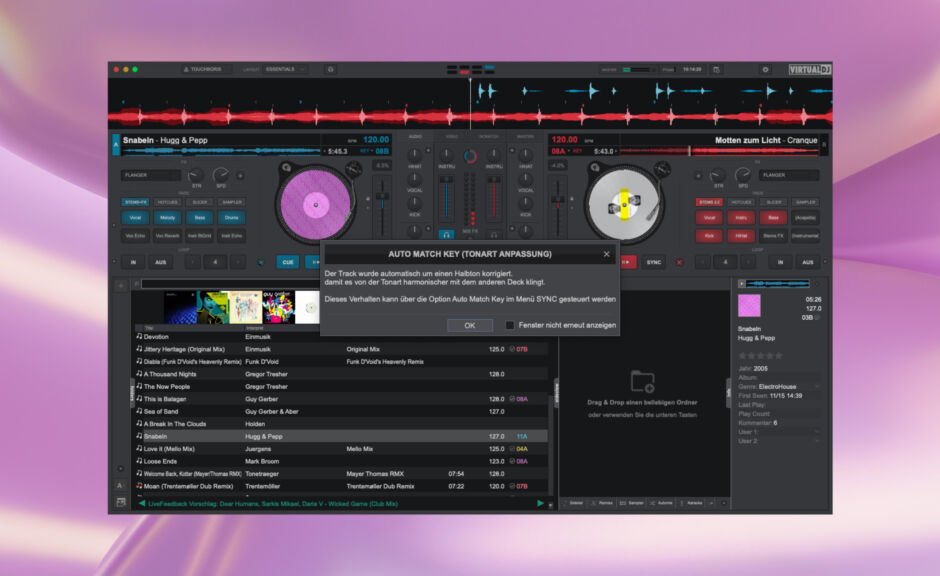940x576 pixels.
Task: Trigger the Inst Echo pad on left deck
Action: tap(231, 236)
